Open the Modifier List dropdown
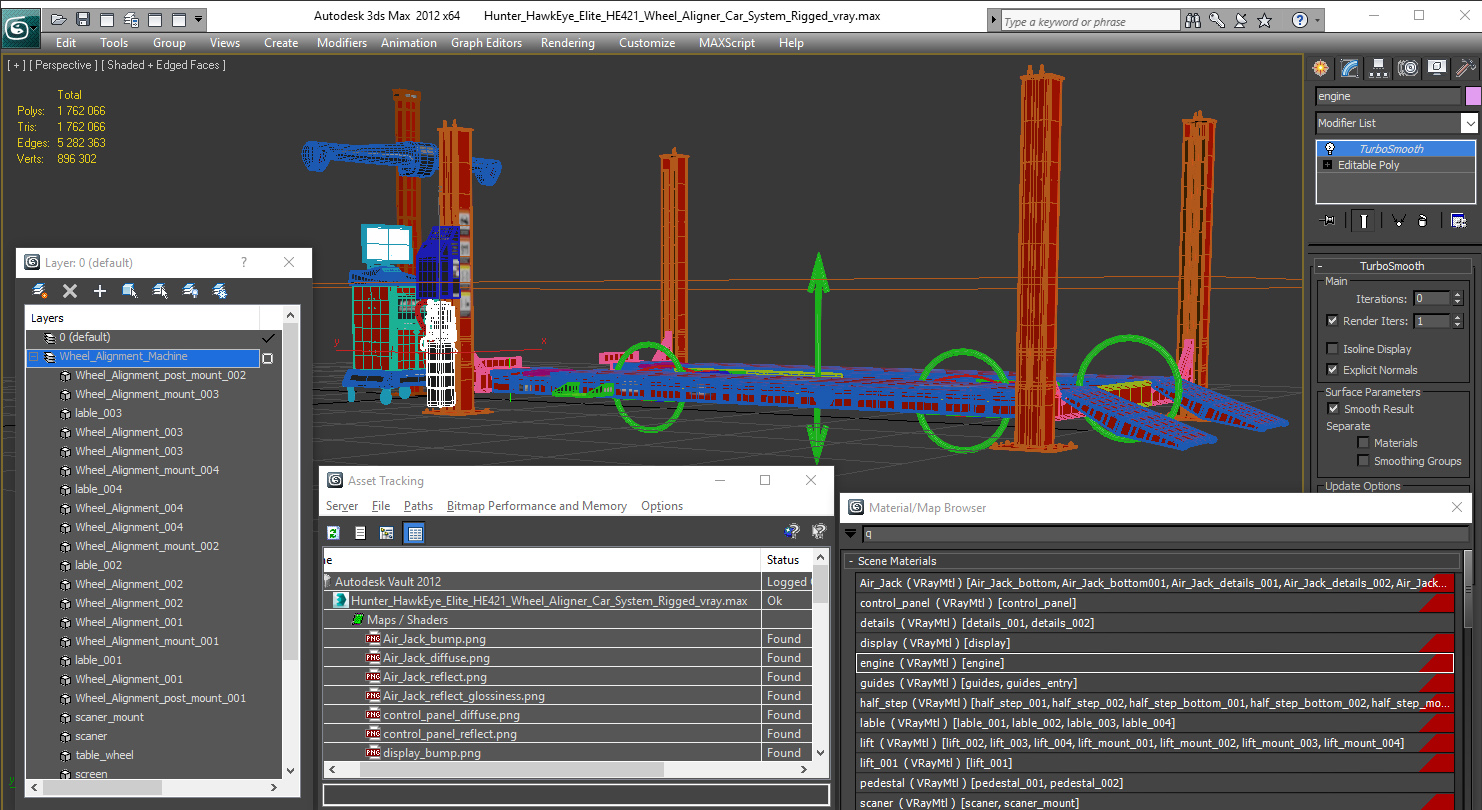1482x810 pixels. (1469, 123)
